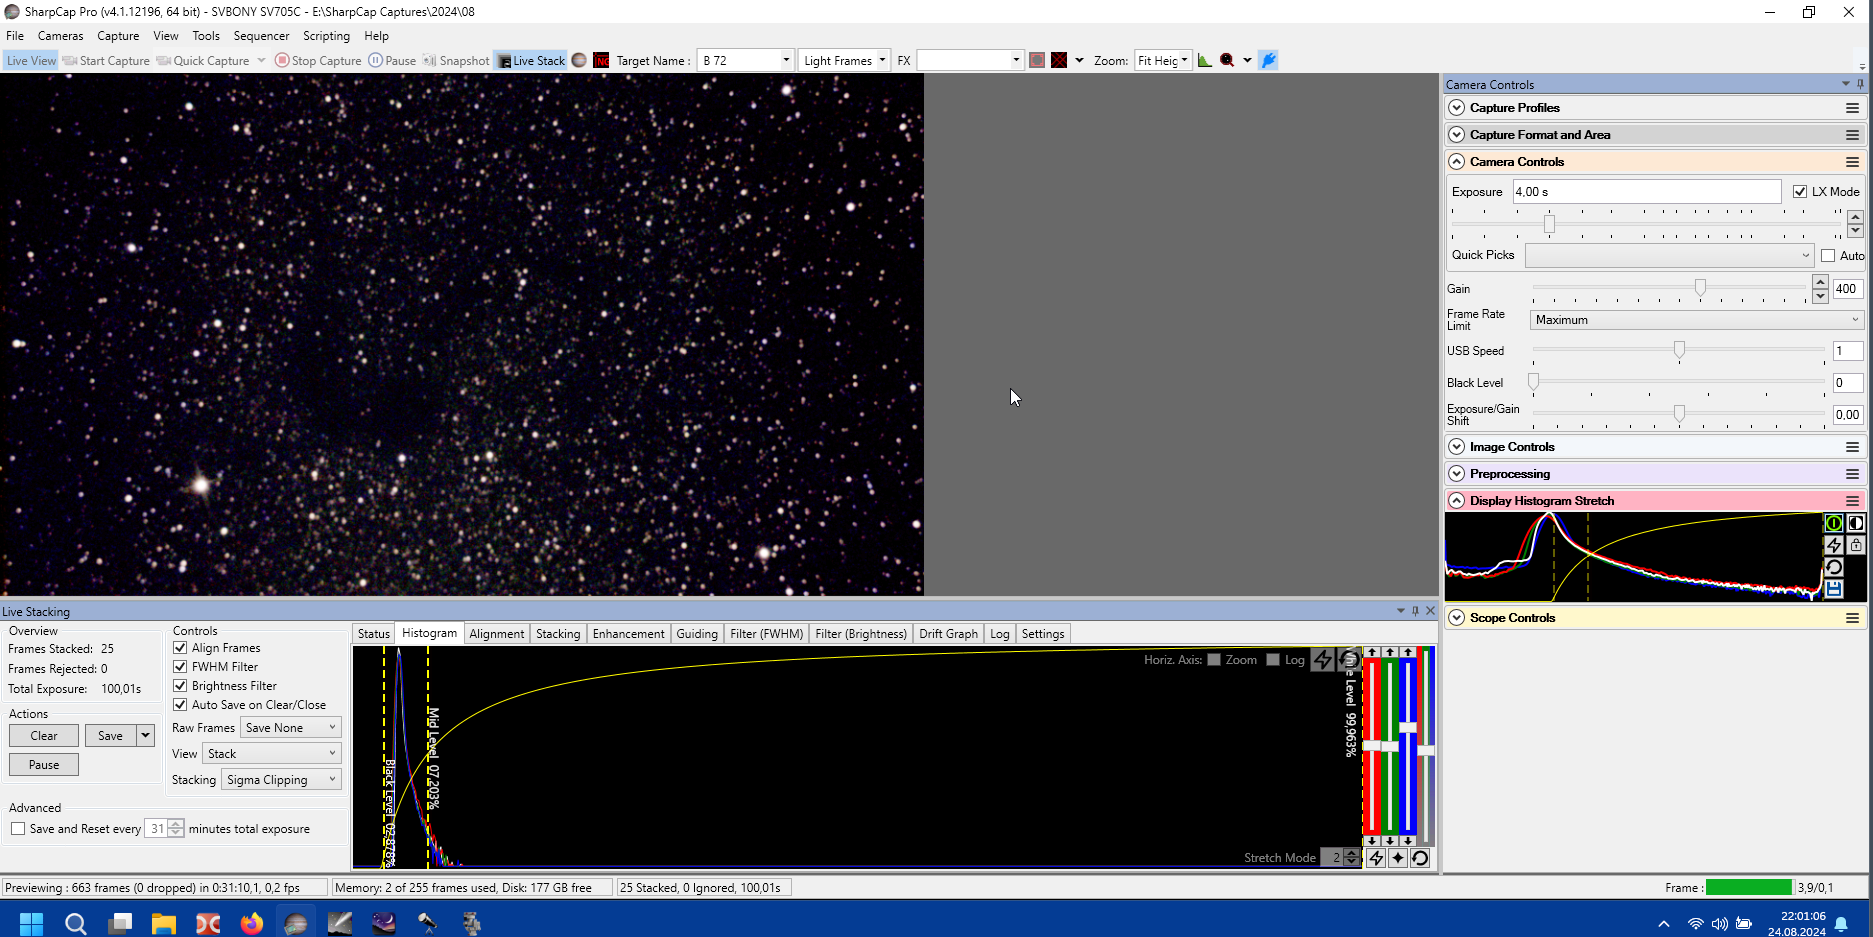Image resolution: width=1873 pixels, height=937 pixels.
Task: Open the Camera Controls section hamburger menu
Action: point(1852,162)
